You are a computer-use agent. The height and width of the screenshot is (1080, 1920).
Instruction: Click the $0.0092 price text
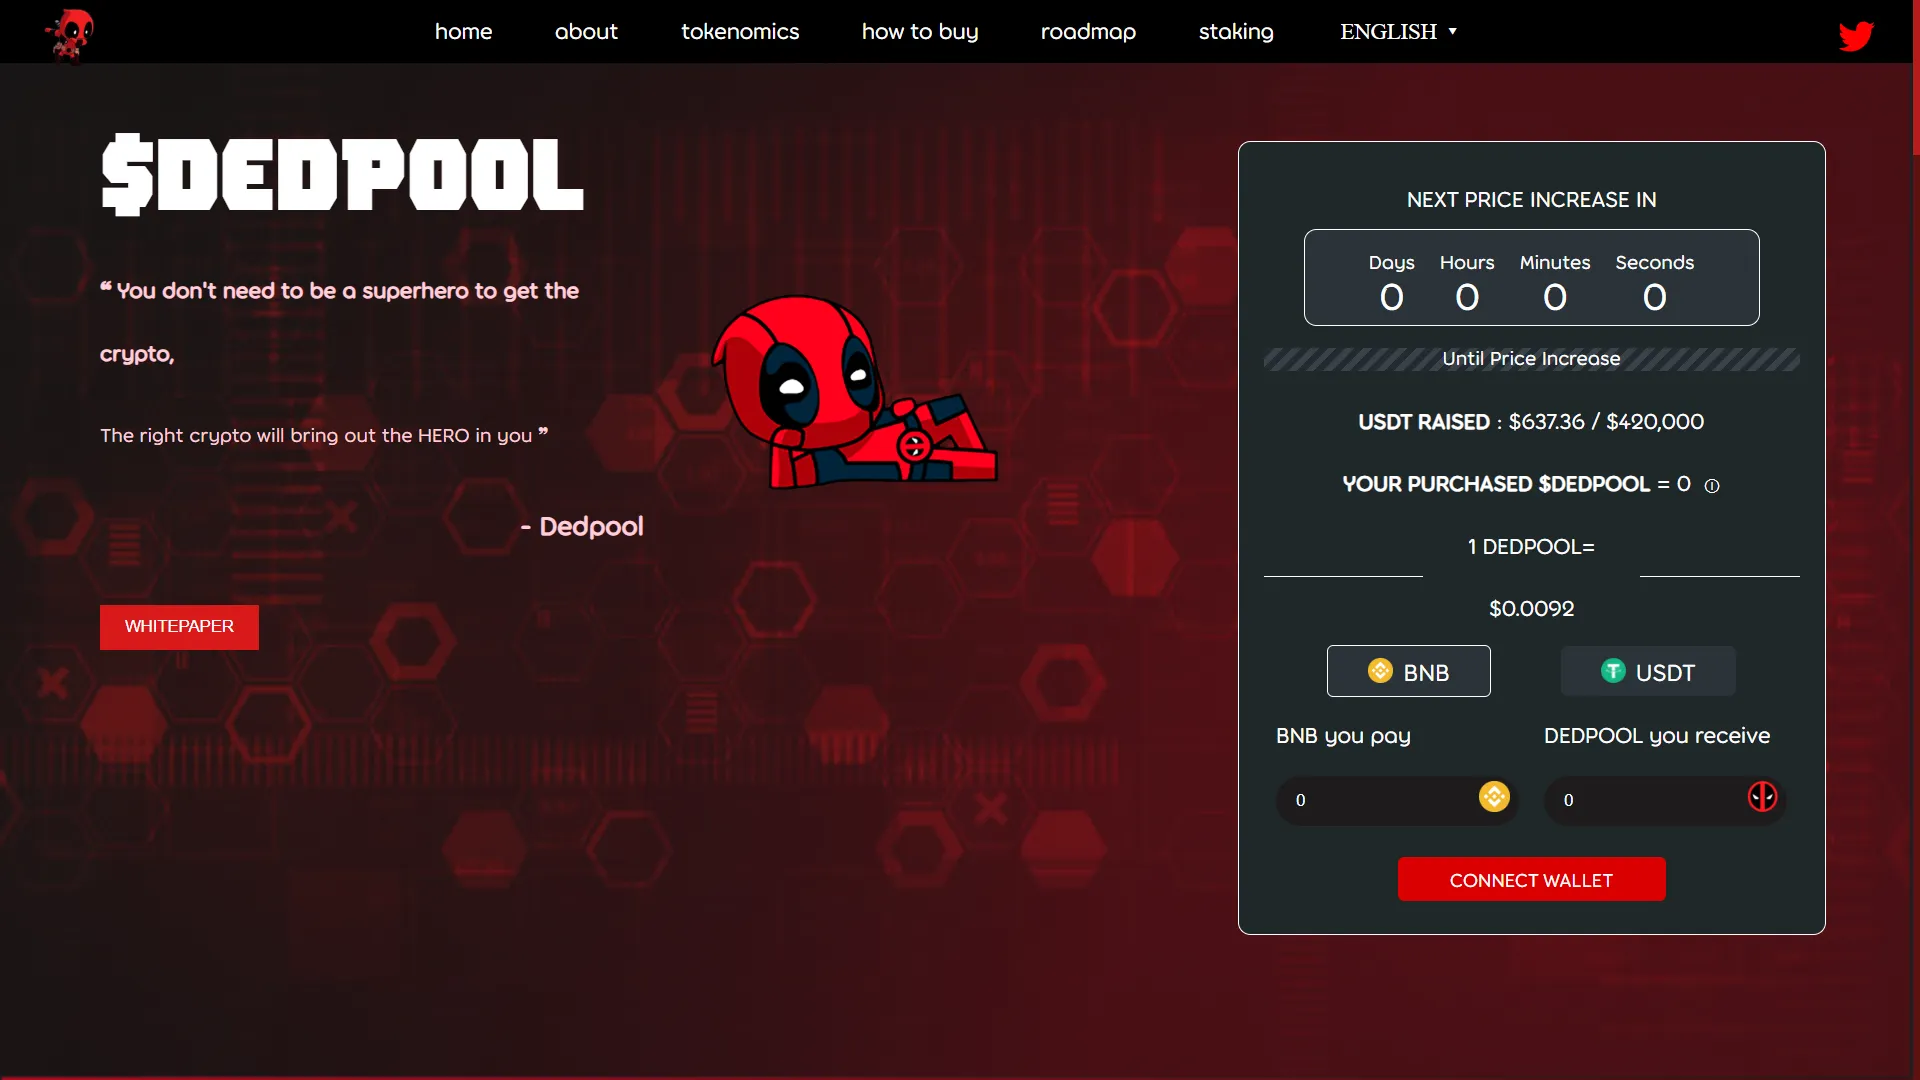tap(1531, 609)
